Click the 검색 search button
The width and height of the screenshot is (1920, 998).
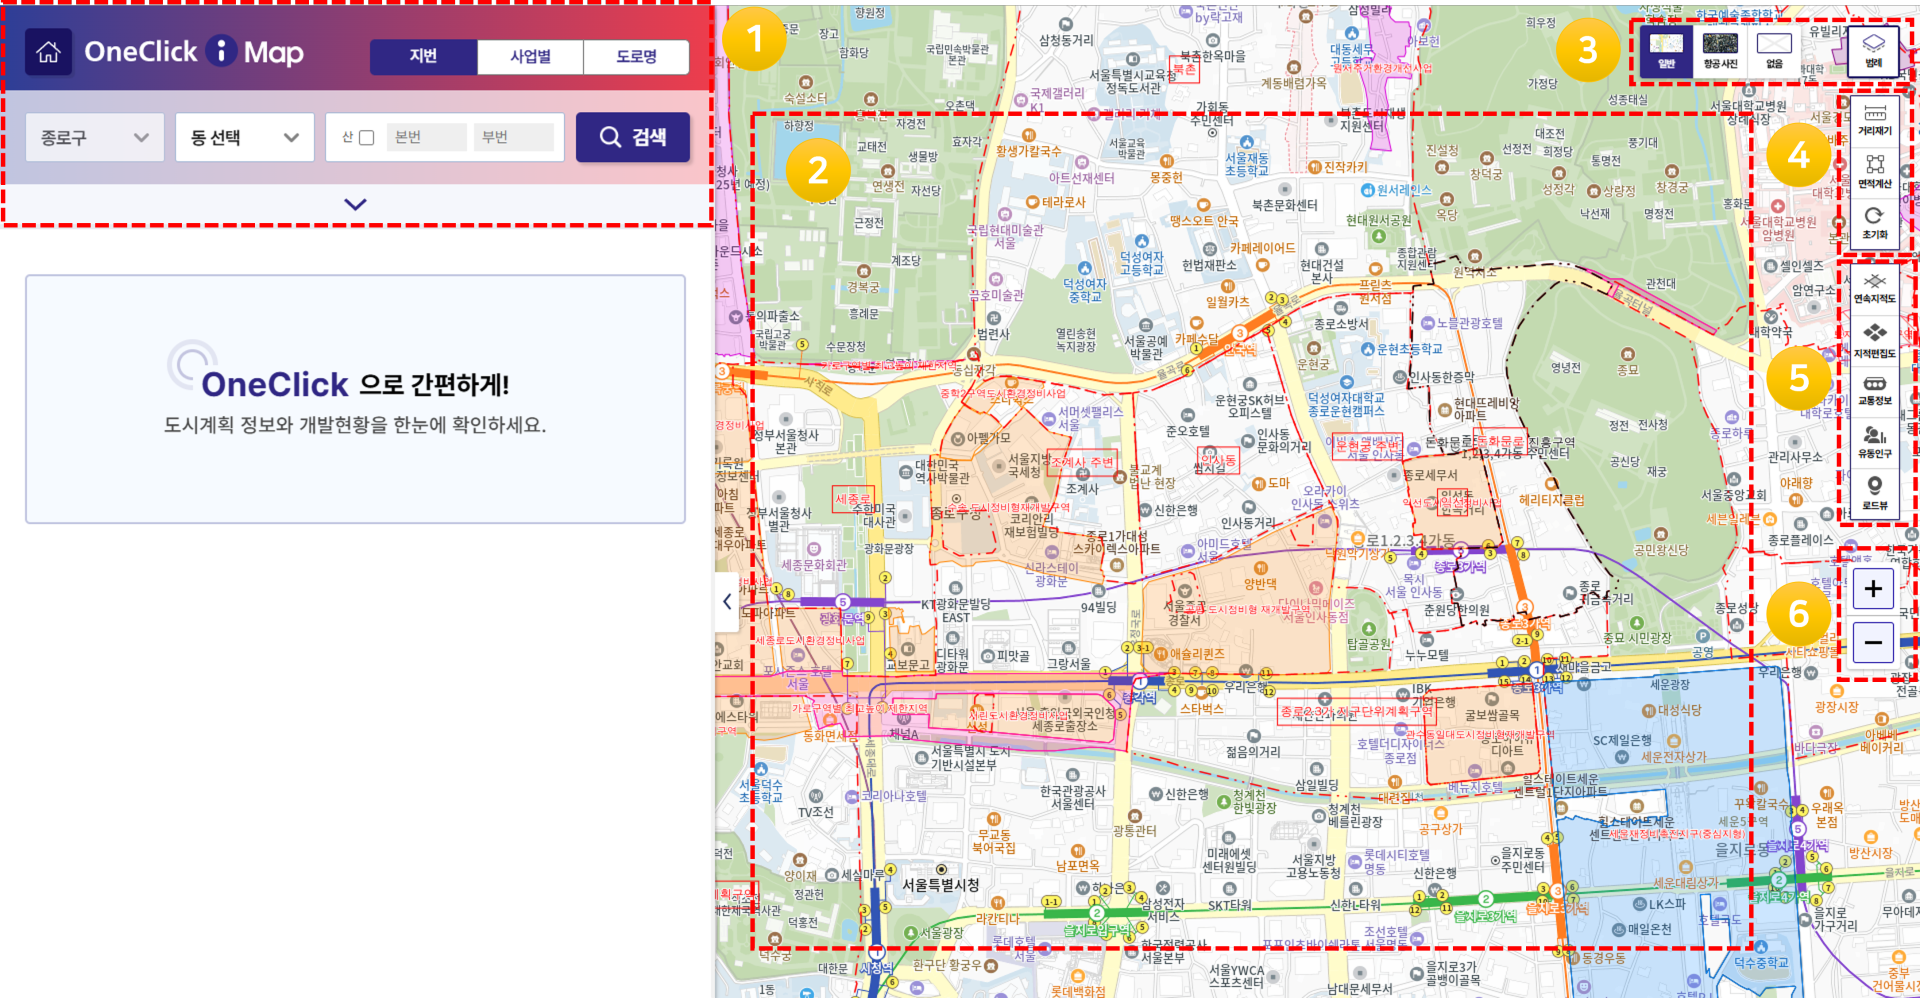pos(633,137)
